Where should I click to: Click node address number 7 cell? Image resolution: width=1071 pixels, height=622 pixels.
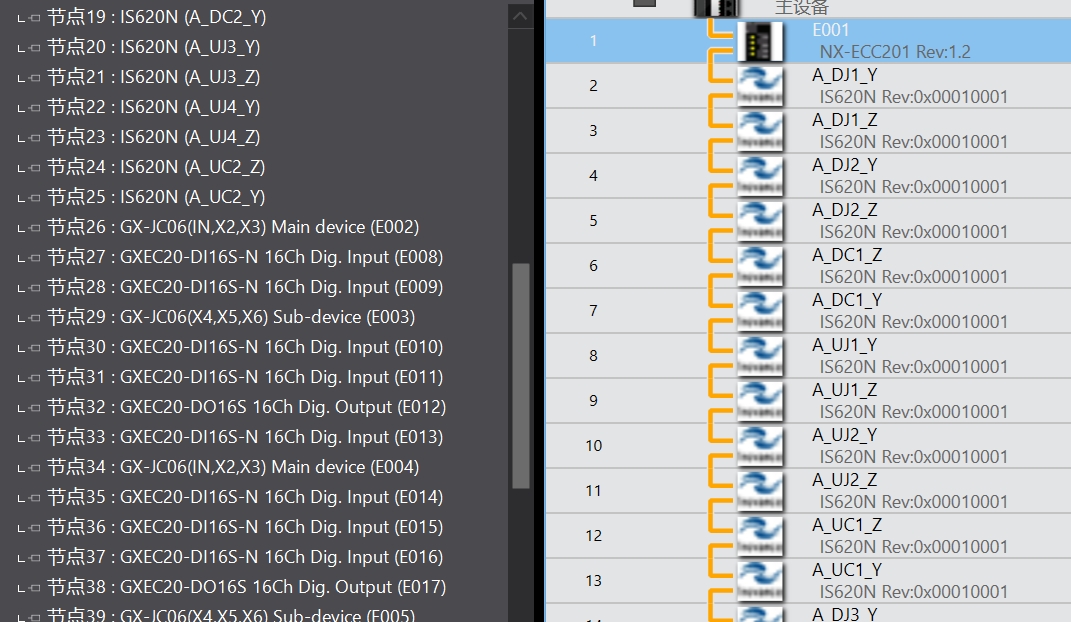[x=594, y=311]
